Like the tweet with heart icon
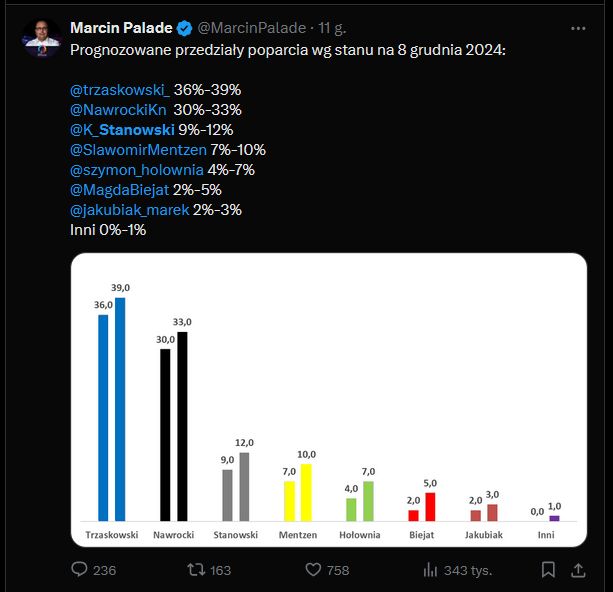 (313, 570)
